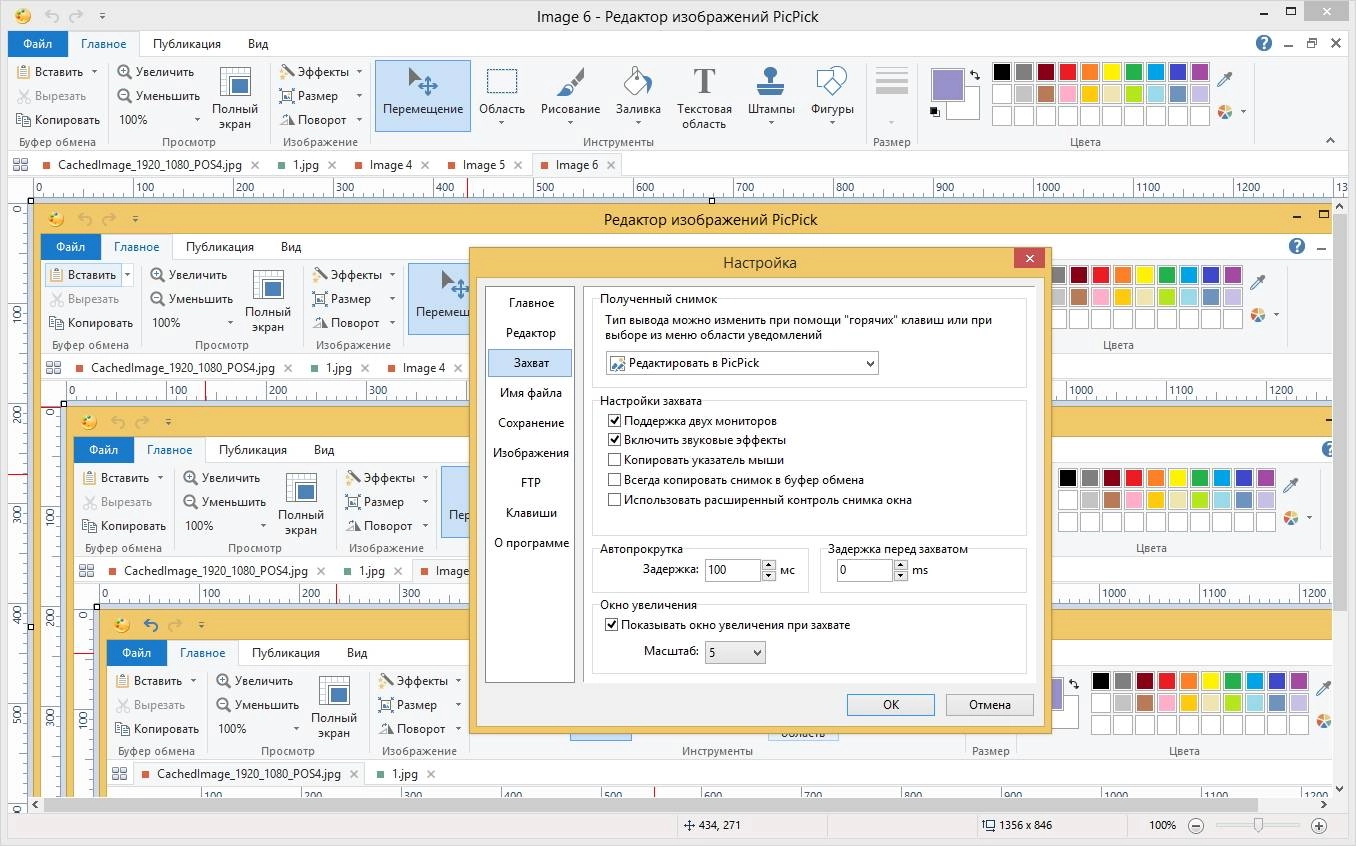Click the large purple foreground color in main ribbon
The height and width of the screenshot is (846, 1356).
947,86
